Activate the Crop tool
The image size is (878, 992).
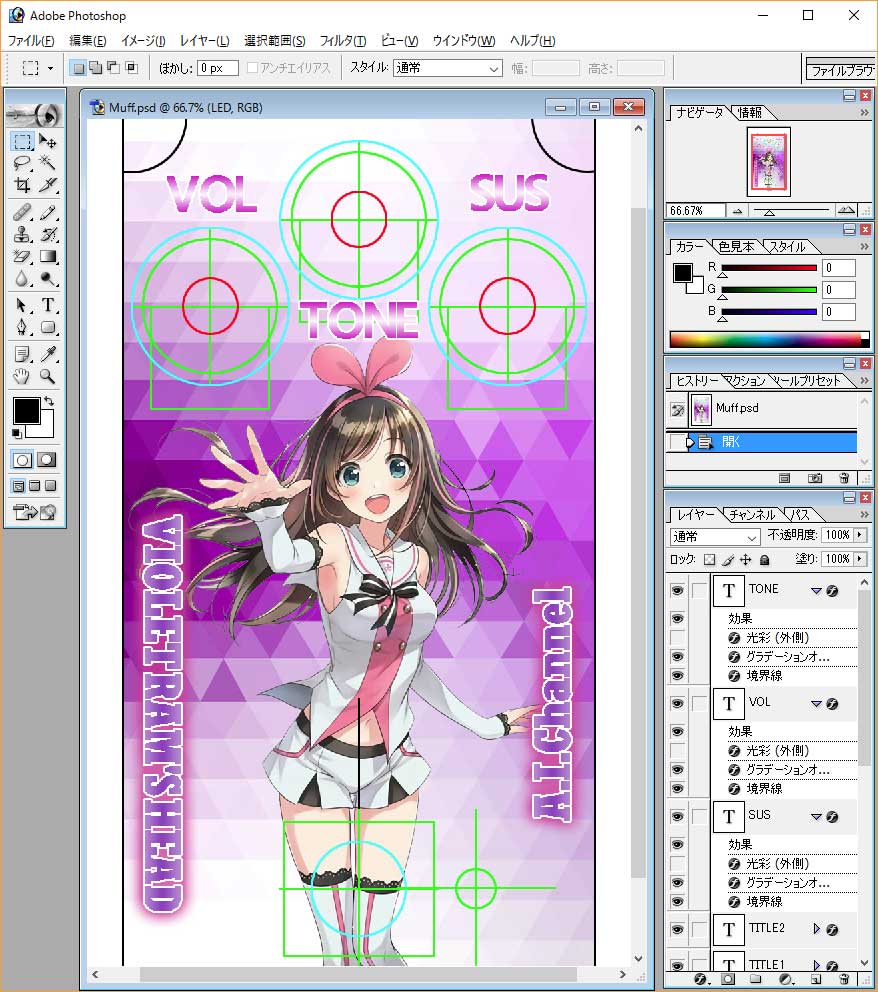[23, 185]
